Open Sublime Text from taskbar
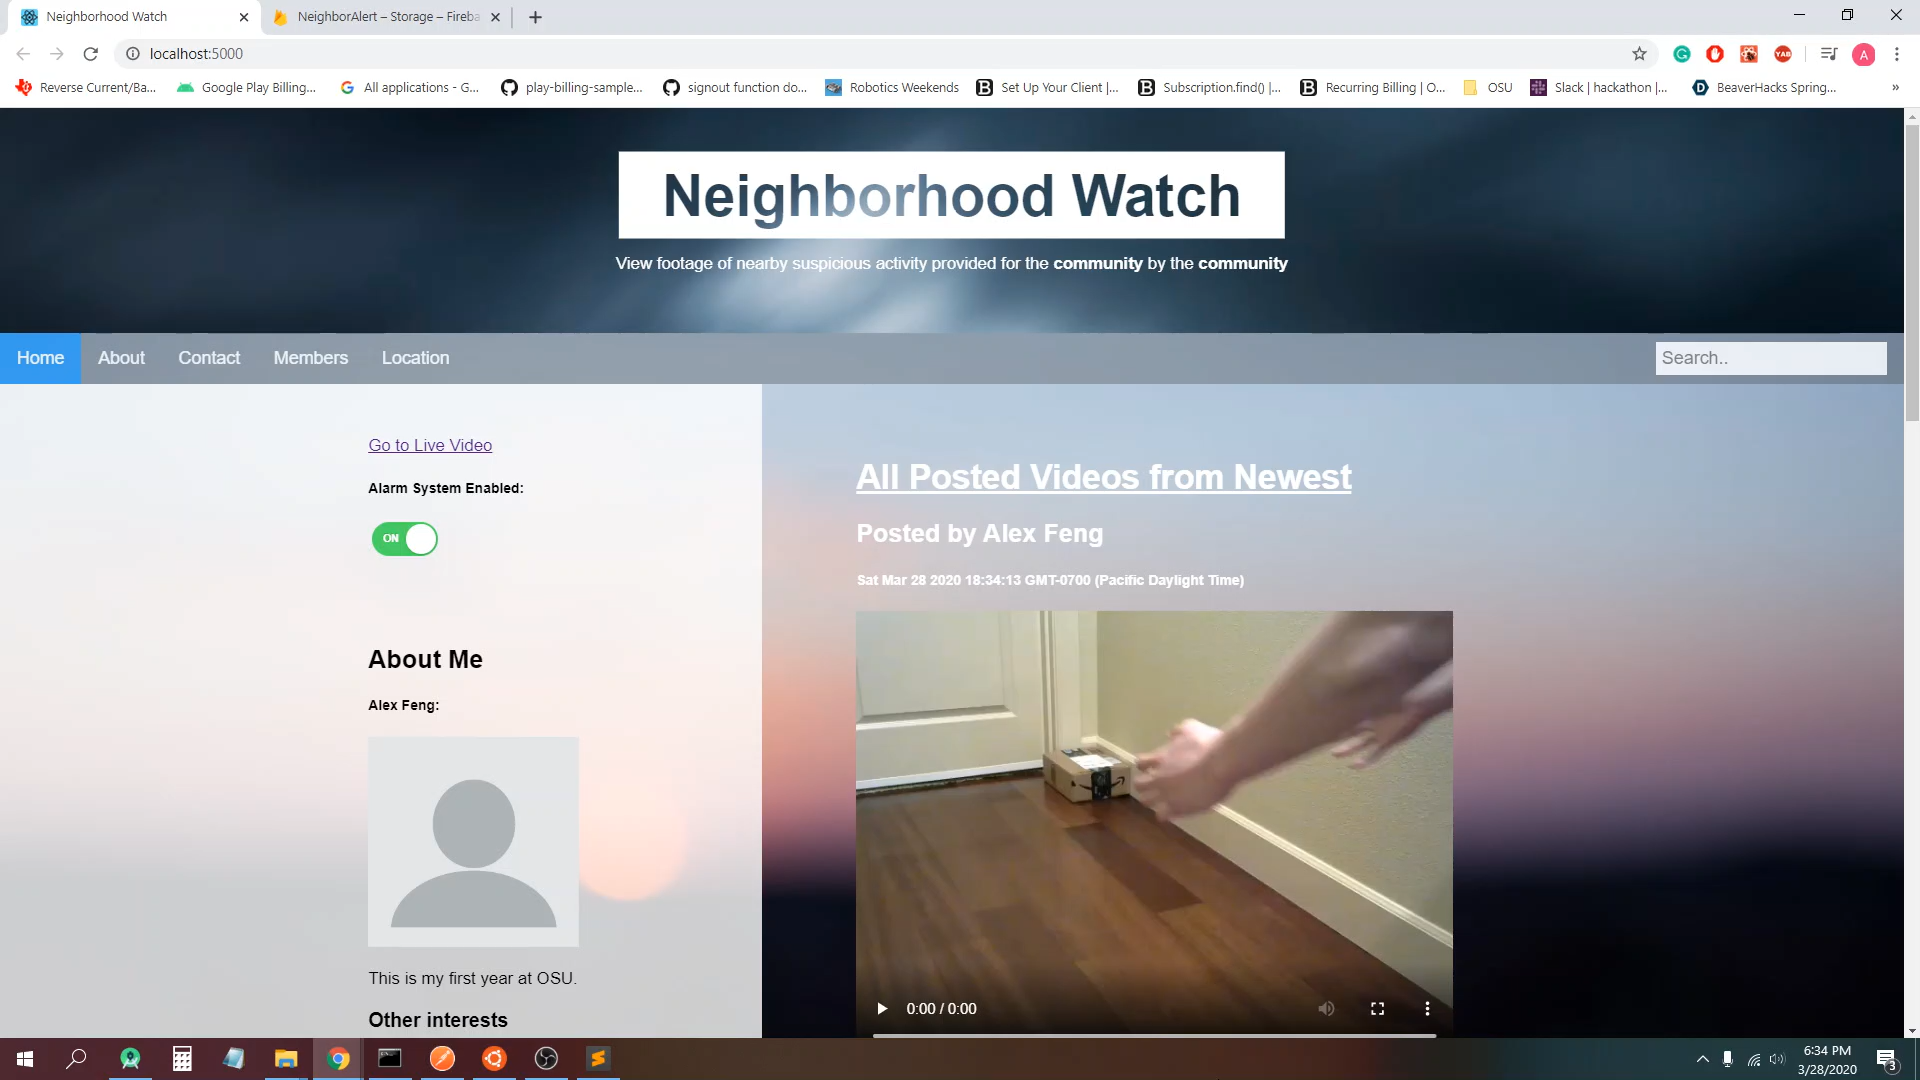 point(598,1058)
